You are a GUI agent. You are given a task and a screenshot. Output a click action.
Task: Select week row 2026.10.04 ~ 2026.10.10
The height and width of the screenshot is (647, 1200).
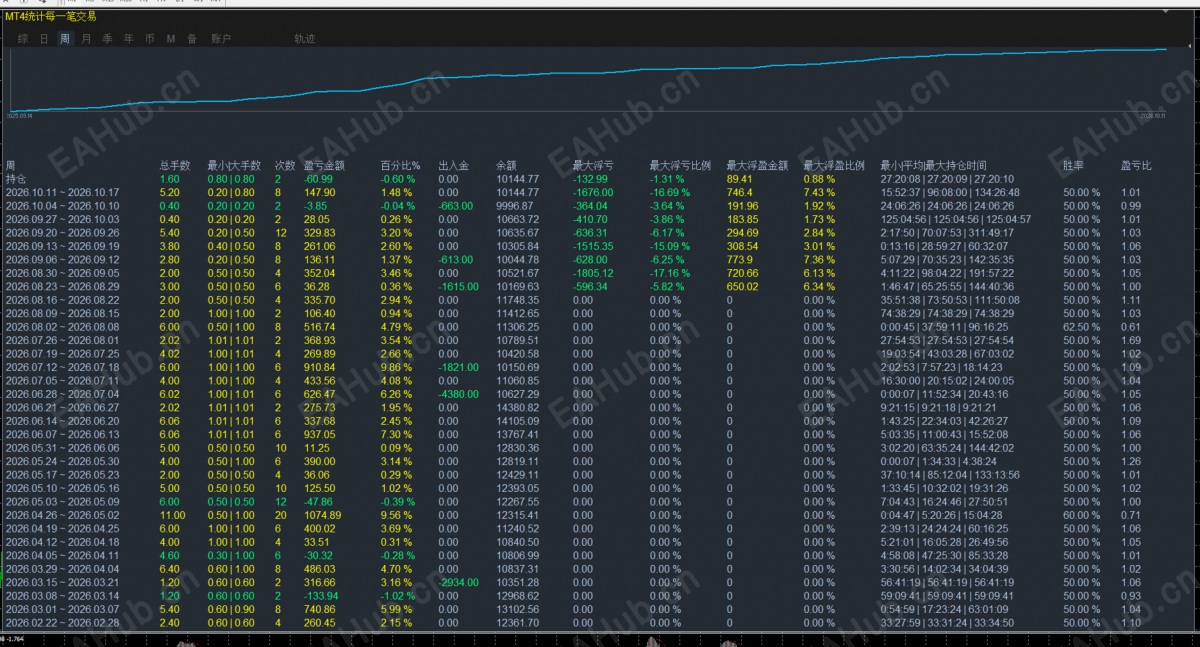click(62, 206)
